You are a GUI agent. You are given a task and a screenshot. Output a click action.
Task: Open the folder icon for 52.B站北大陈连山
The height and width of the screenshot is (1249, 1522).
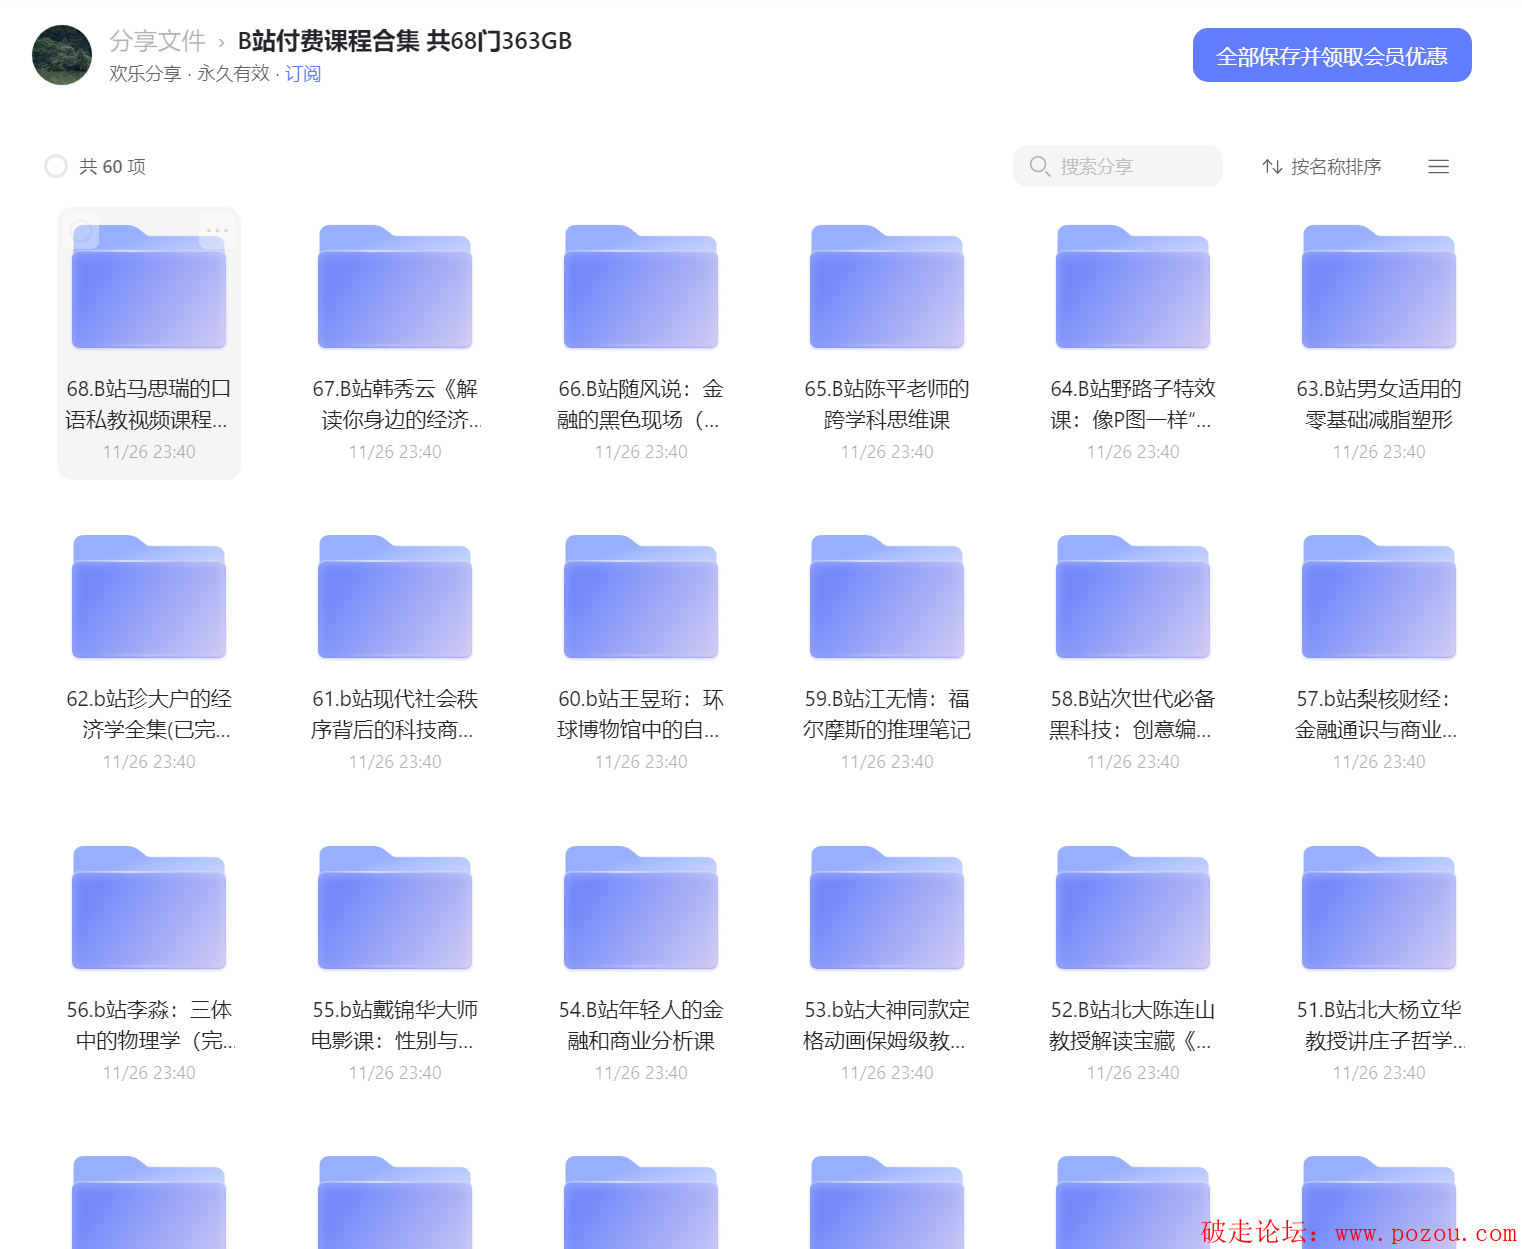point(1133,908)
